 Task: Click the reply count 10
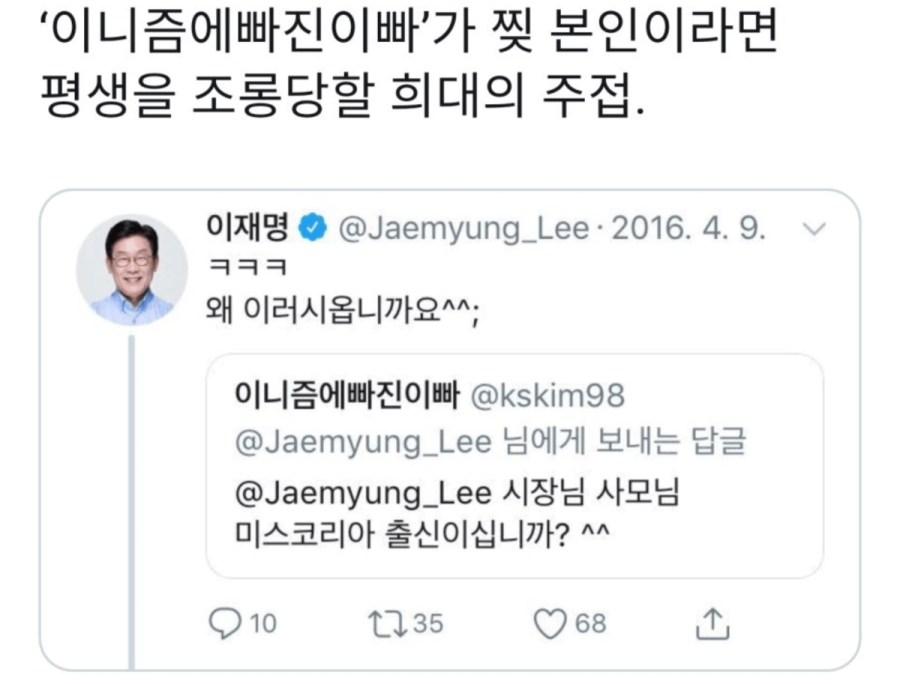point(262,623)
